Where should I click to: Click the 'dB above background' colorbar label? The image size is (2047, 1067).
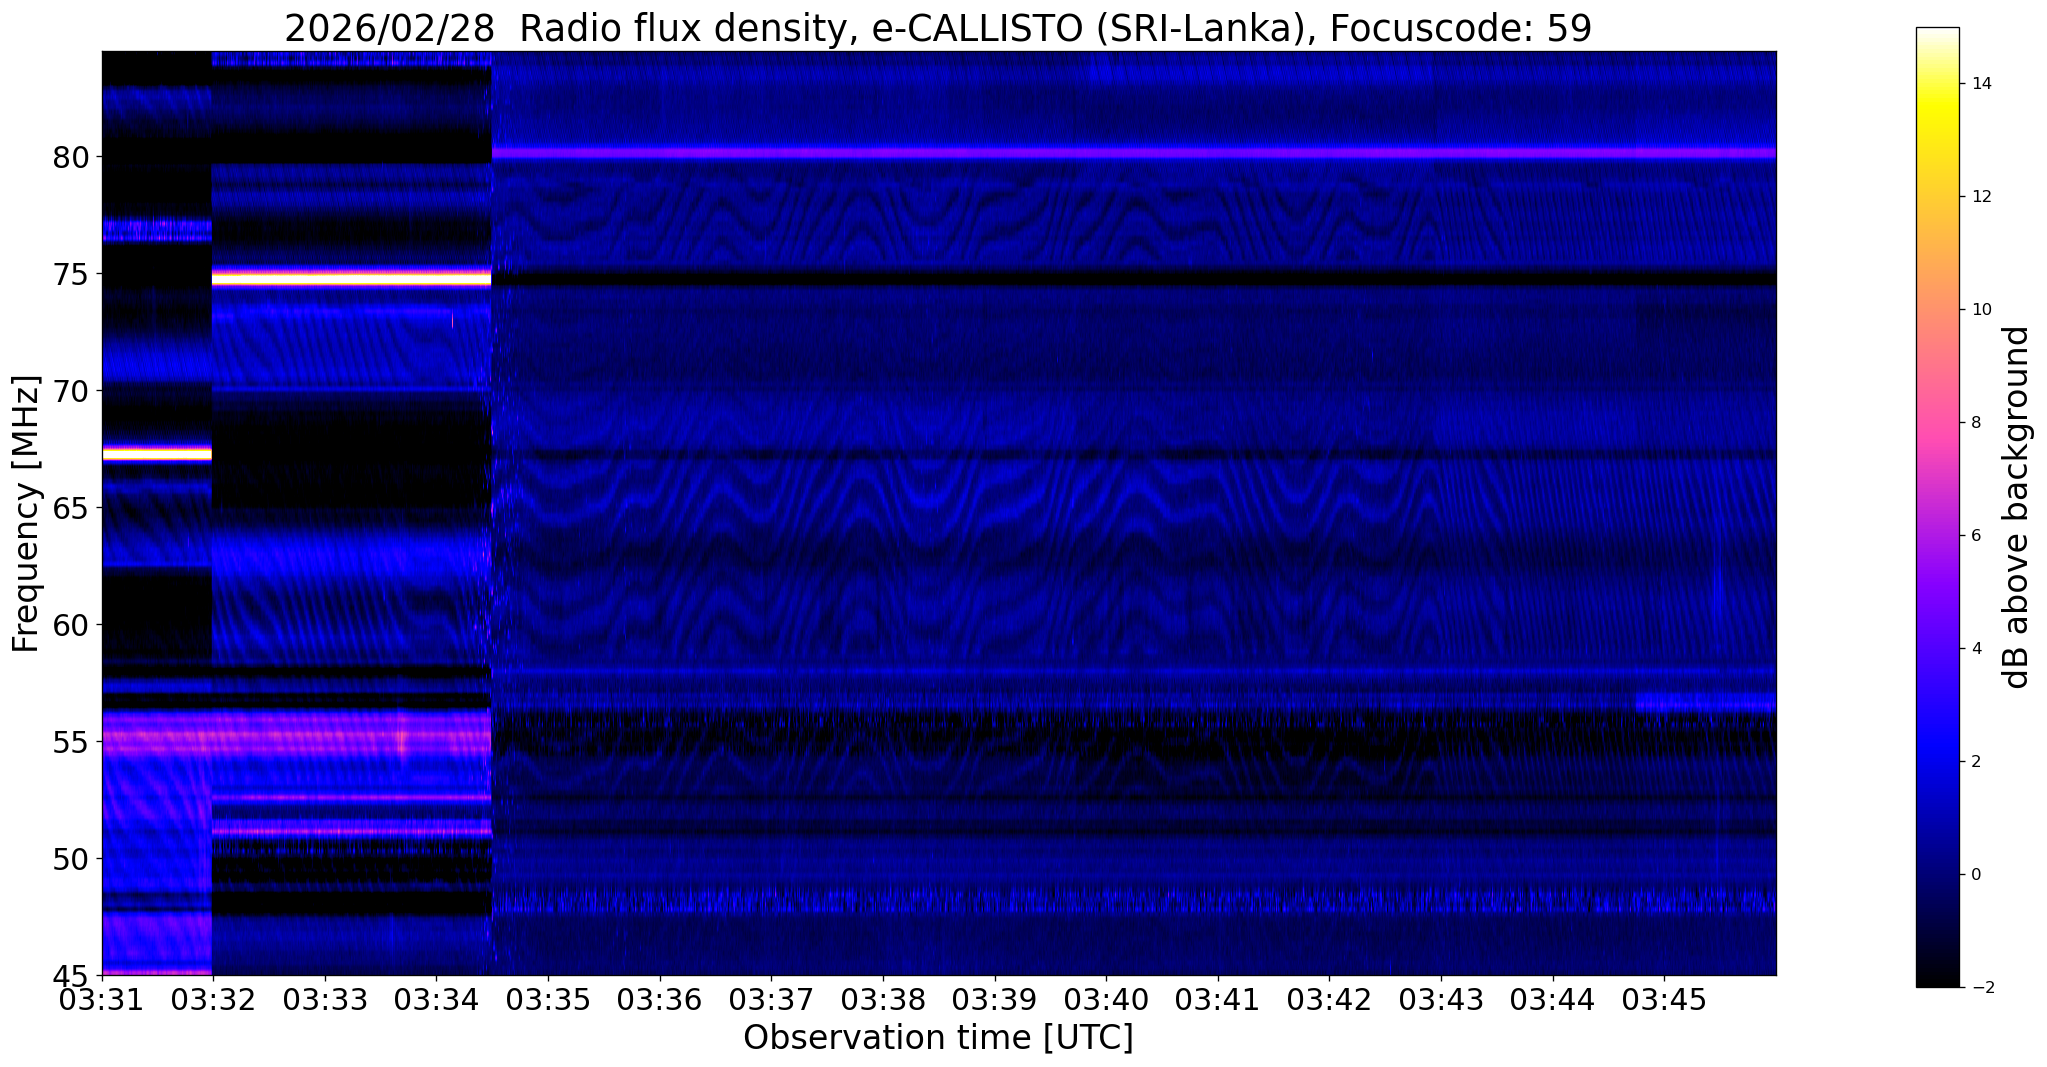(2017, 507)
